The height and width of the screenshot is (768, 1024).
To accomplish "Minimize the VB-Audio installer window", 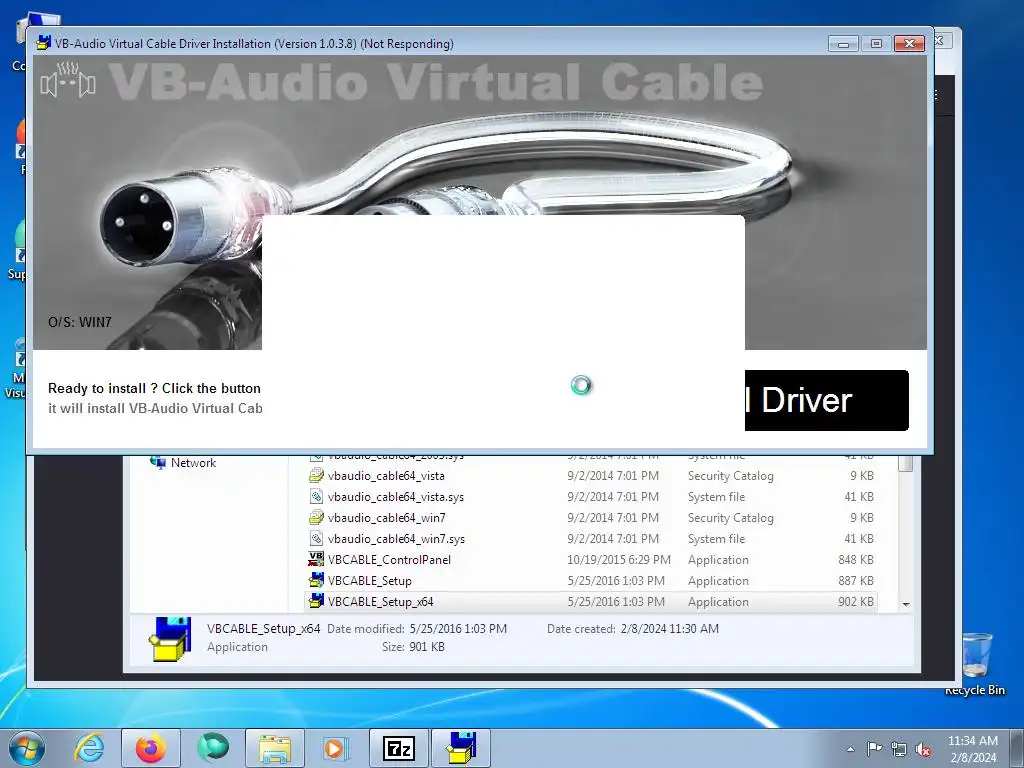I will click(x=843, y=44).
